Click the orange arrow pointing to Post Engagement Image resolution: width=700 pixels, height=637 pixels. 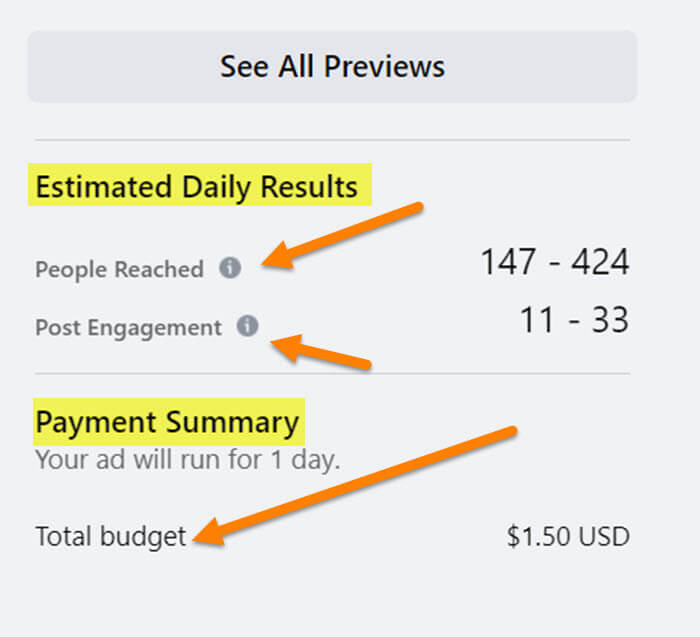[321, 351]
